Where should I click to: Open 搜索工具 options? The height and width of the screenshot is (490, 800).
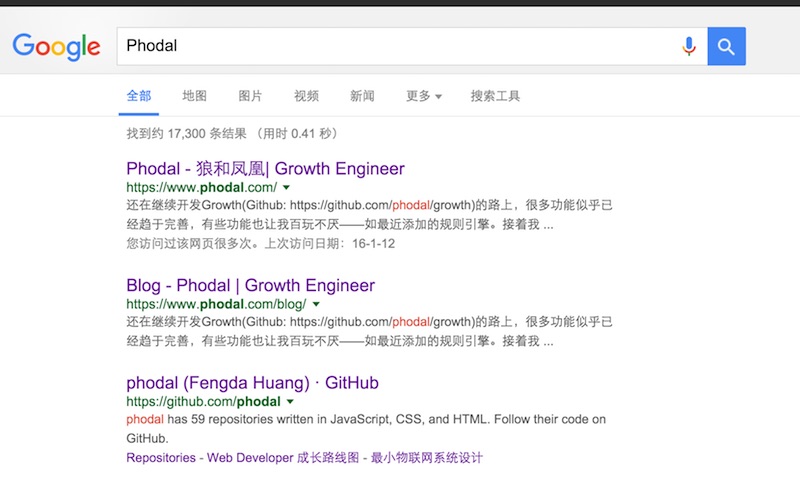click(x=495, y=96)
